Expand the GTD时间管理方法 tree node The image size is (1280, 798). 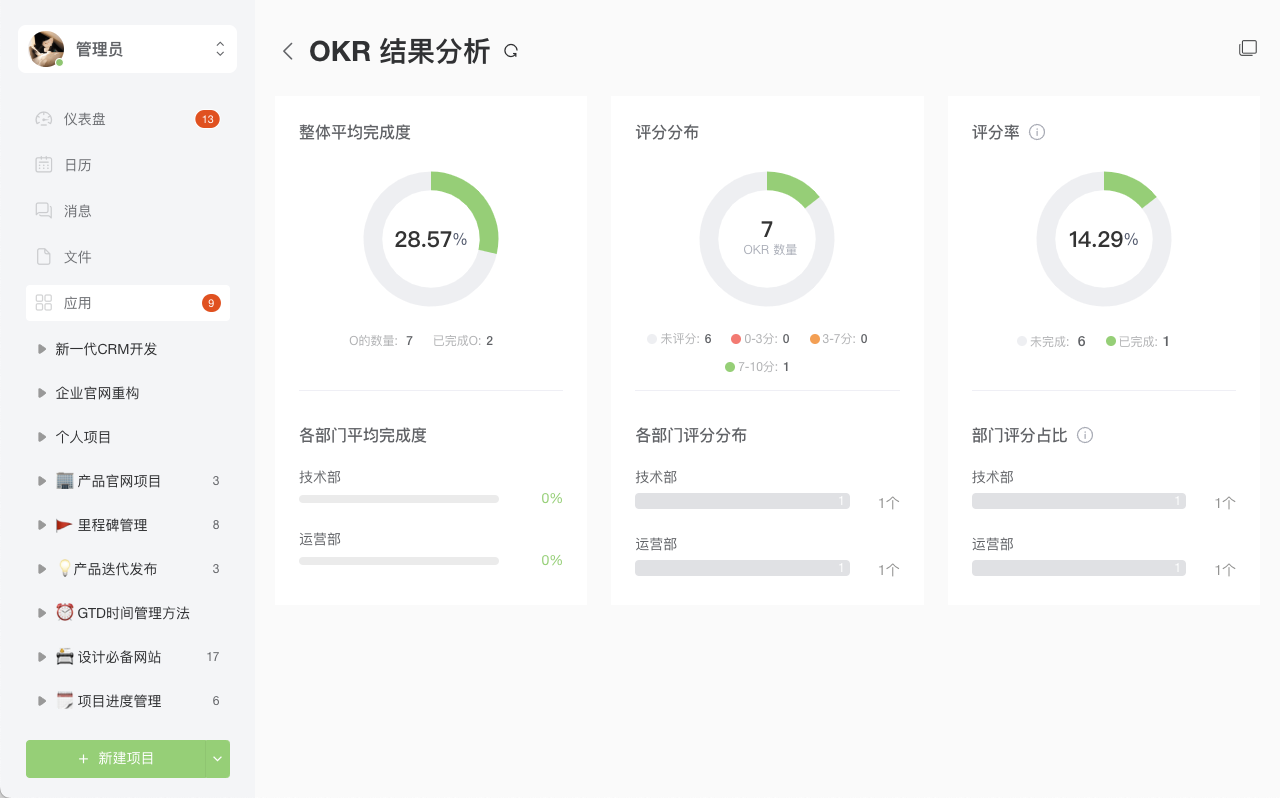[x=42, y=613]
